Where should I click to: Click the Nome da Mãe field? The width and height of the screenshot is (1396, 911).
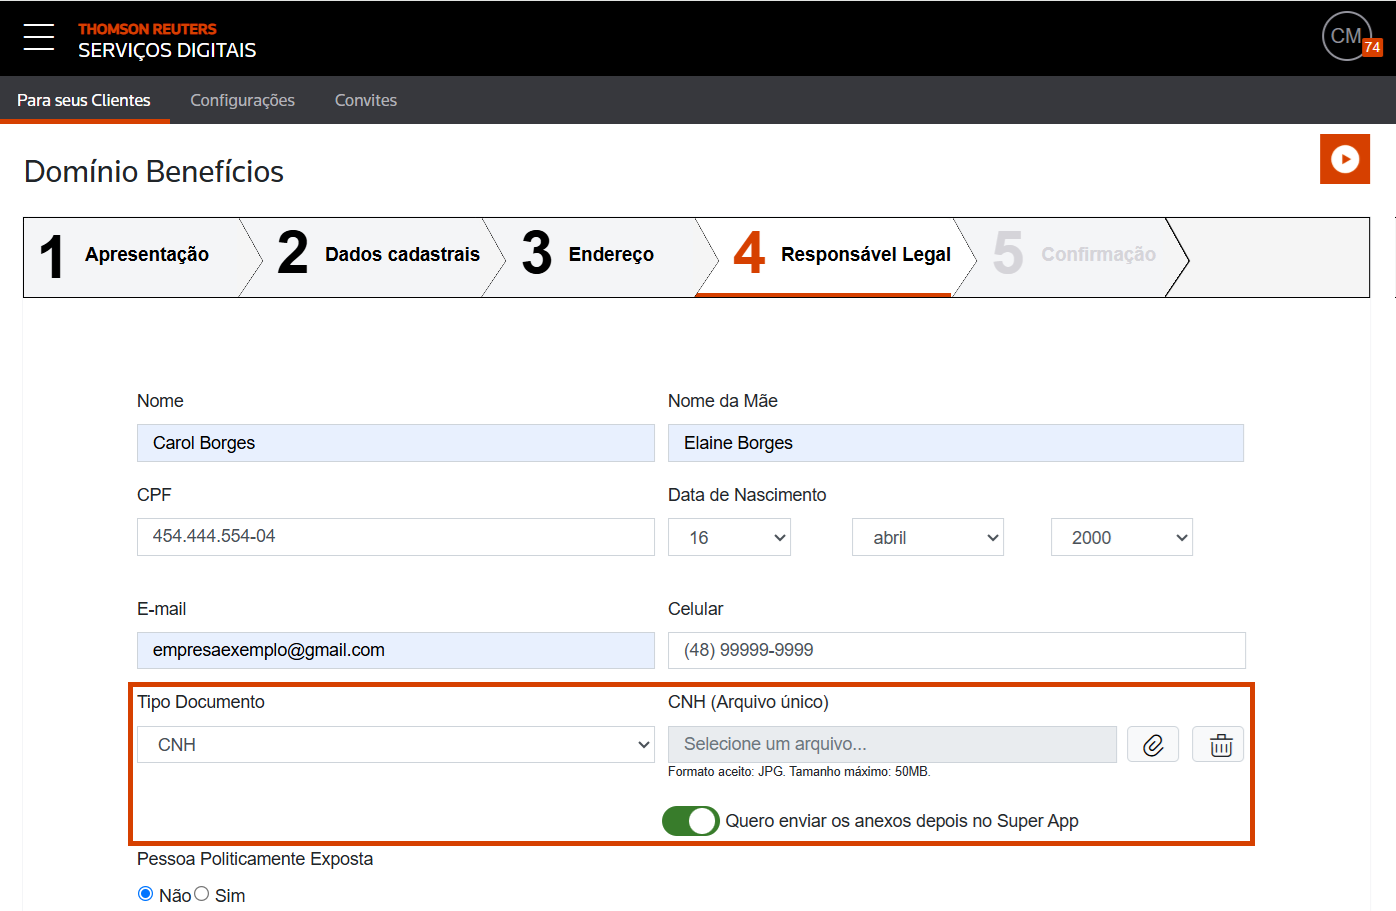pos(956,443)
